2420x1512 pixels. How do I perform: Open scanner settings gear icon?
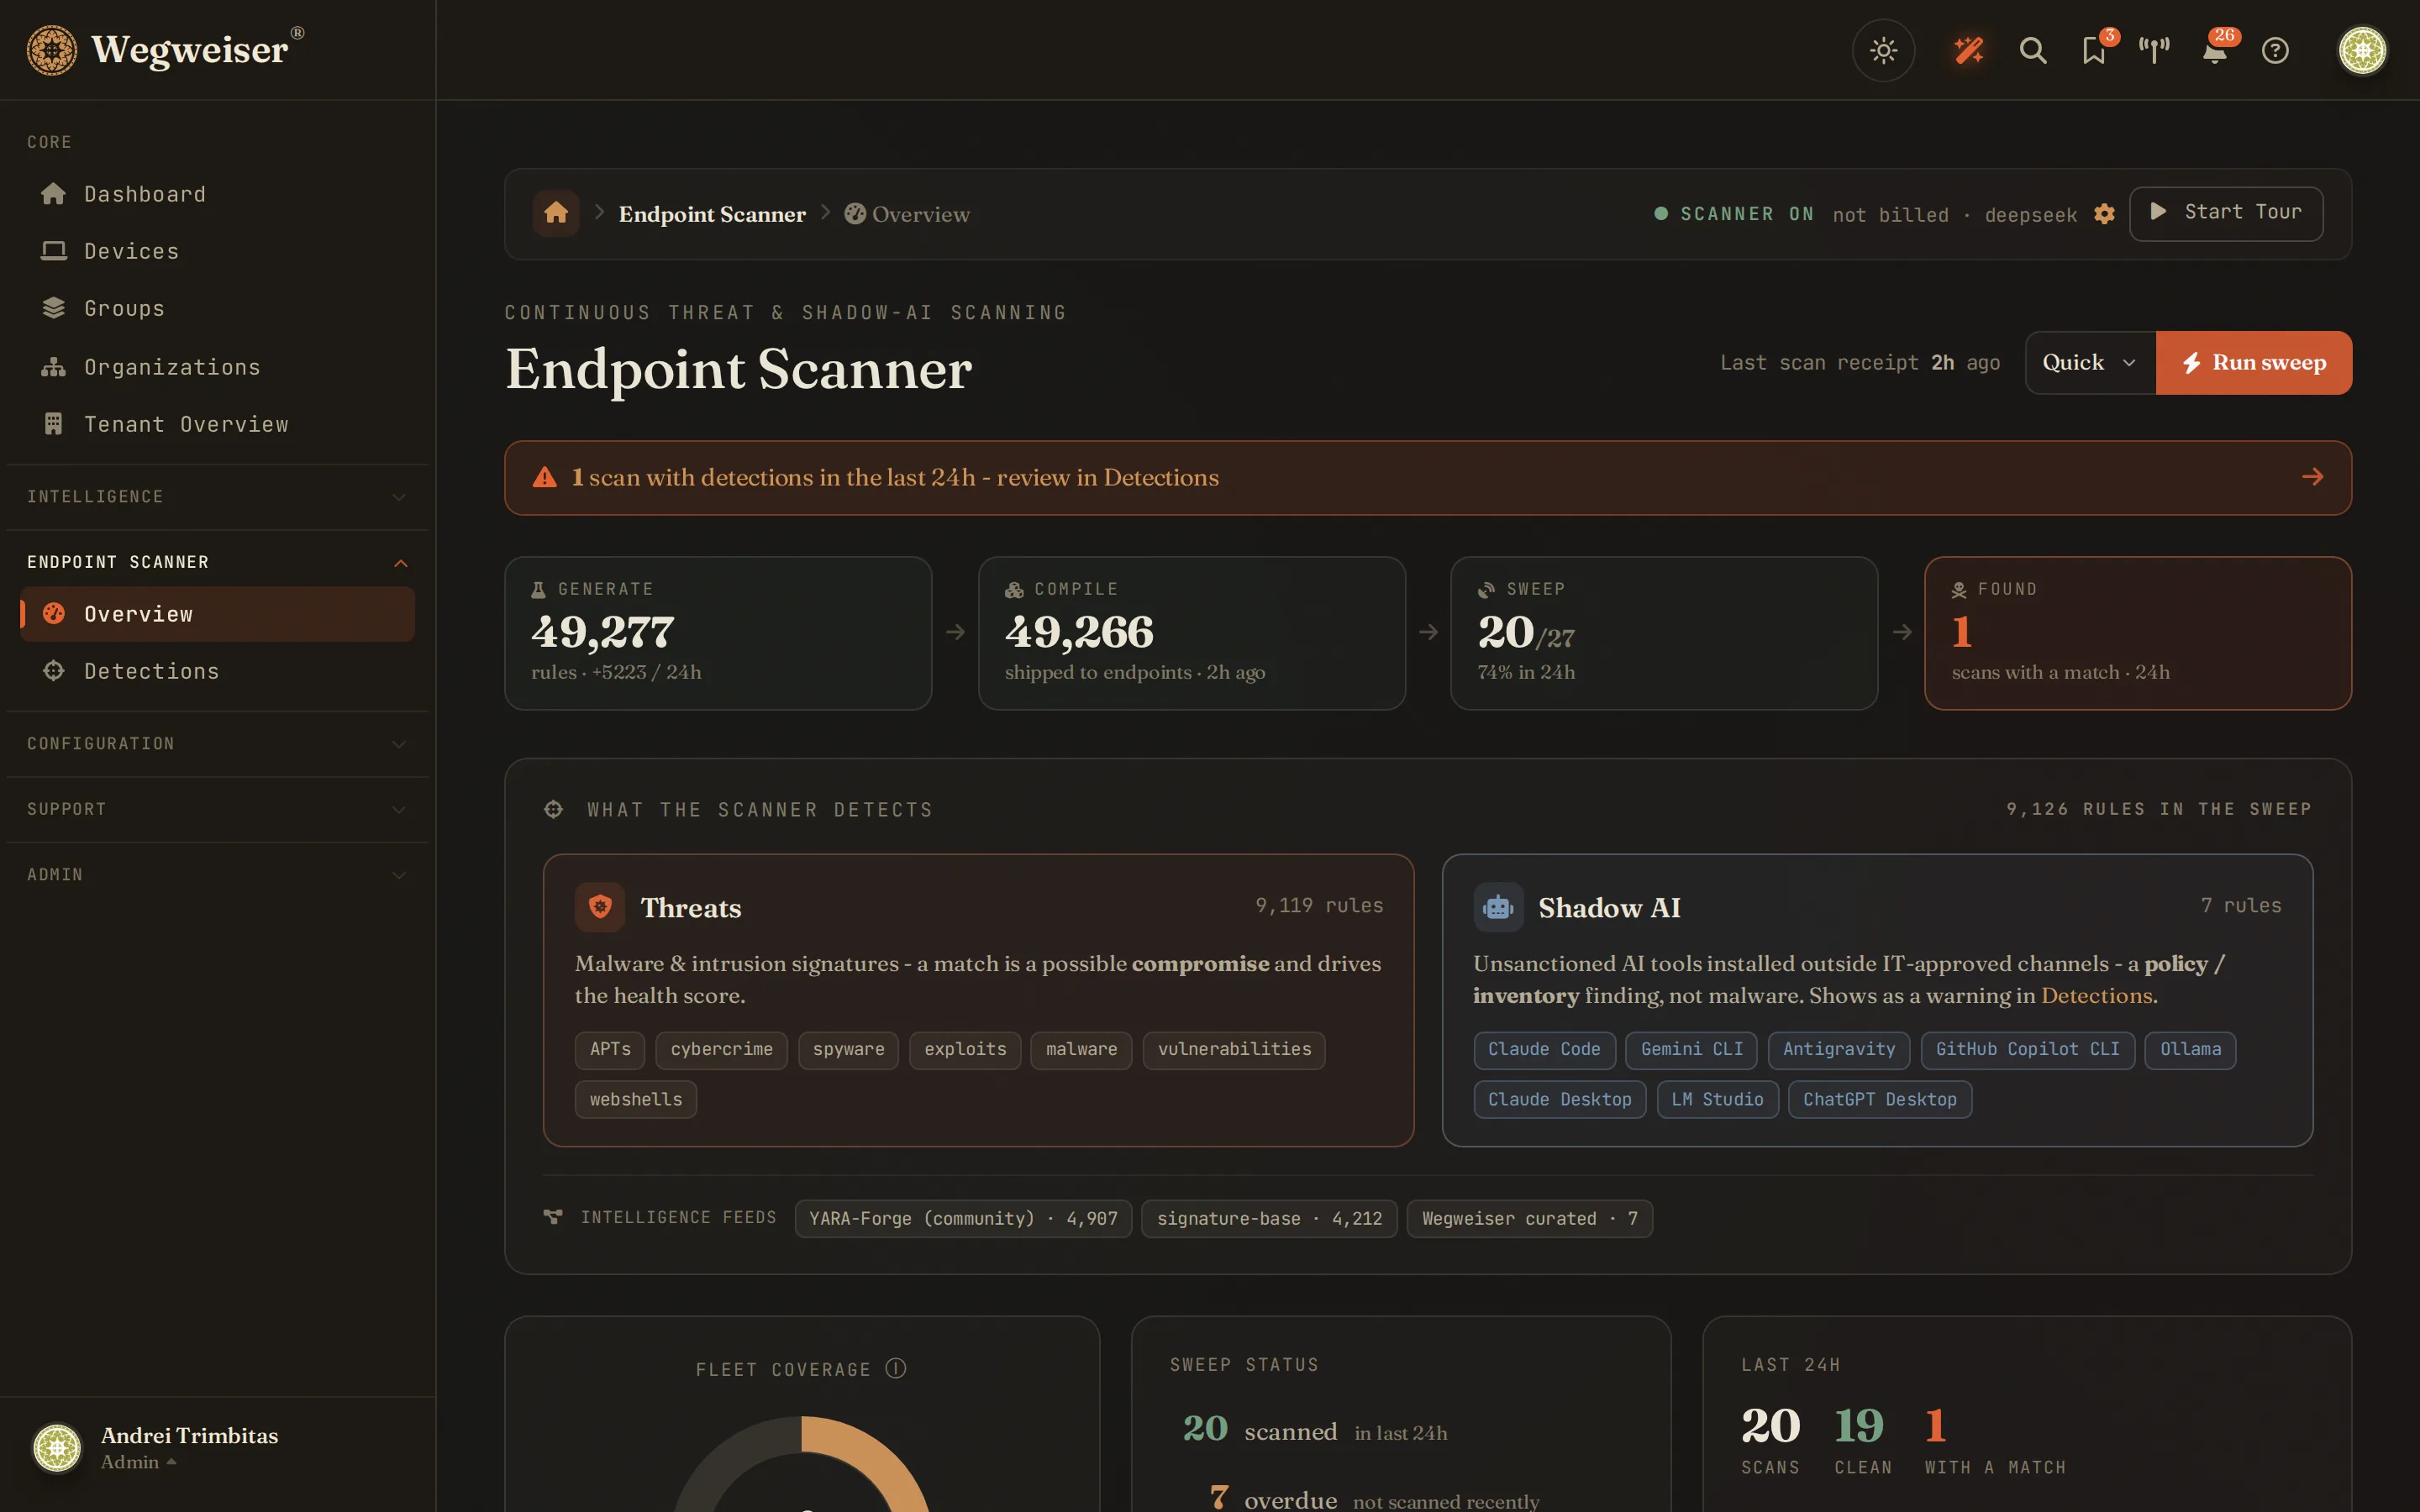tap(2104, 214)
